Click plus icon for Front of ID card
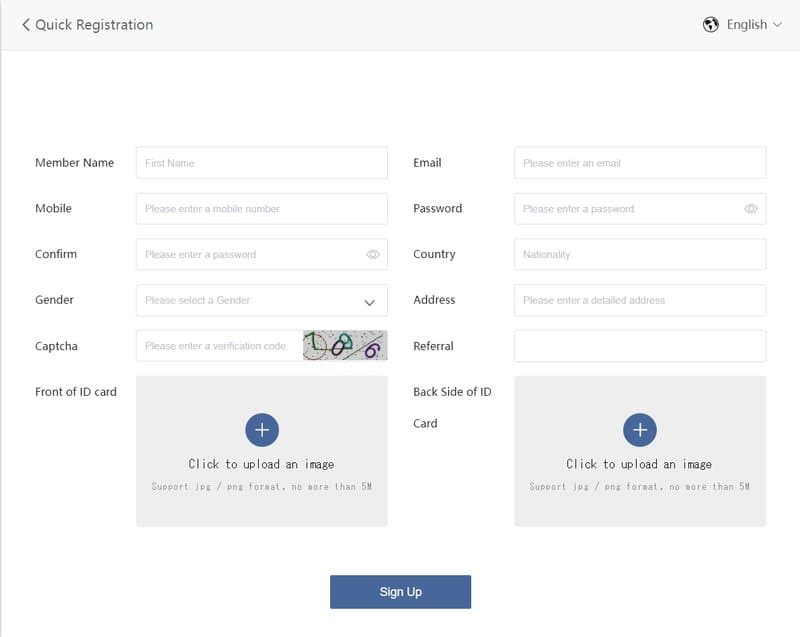Screen dimensions: 800x637 (x=262, y=430)
